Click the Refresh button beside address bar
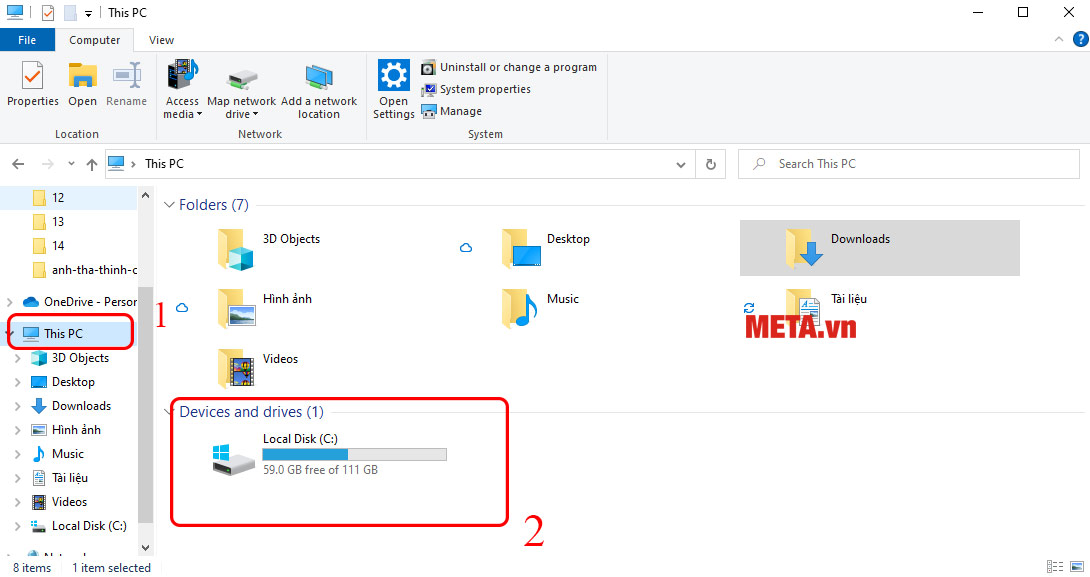 [711, 164]
